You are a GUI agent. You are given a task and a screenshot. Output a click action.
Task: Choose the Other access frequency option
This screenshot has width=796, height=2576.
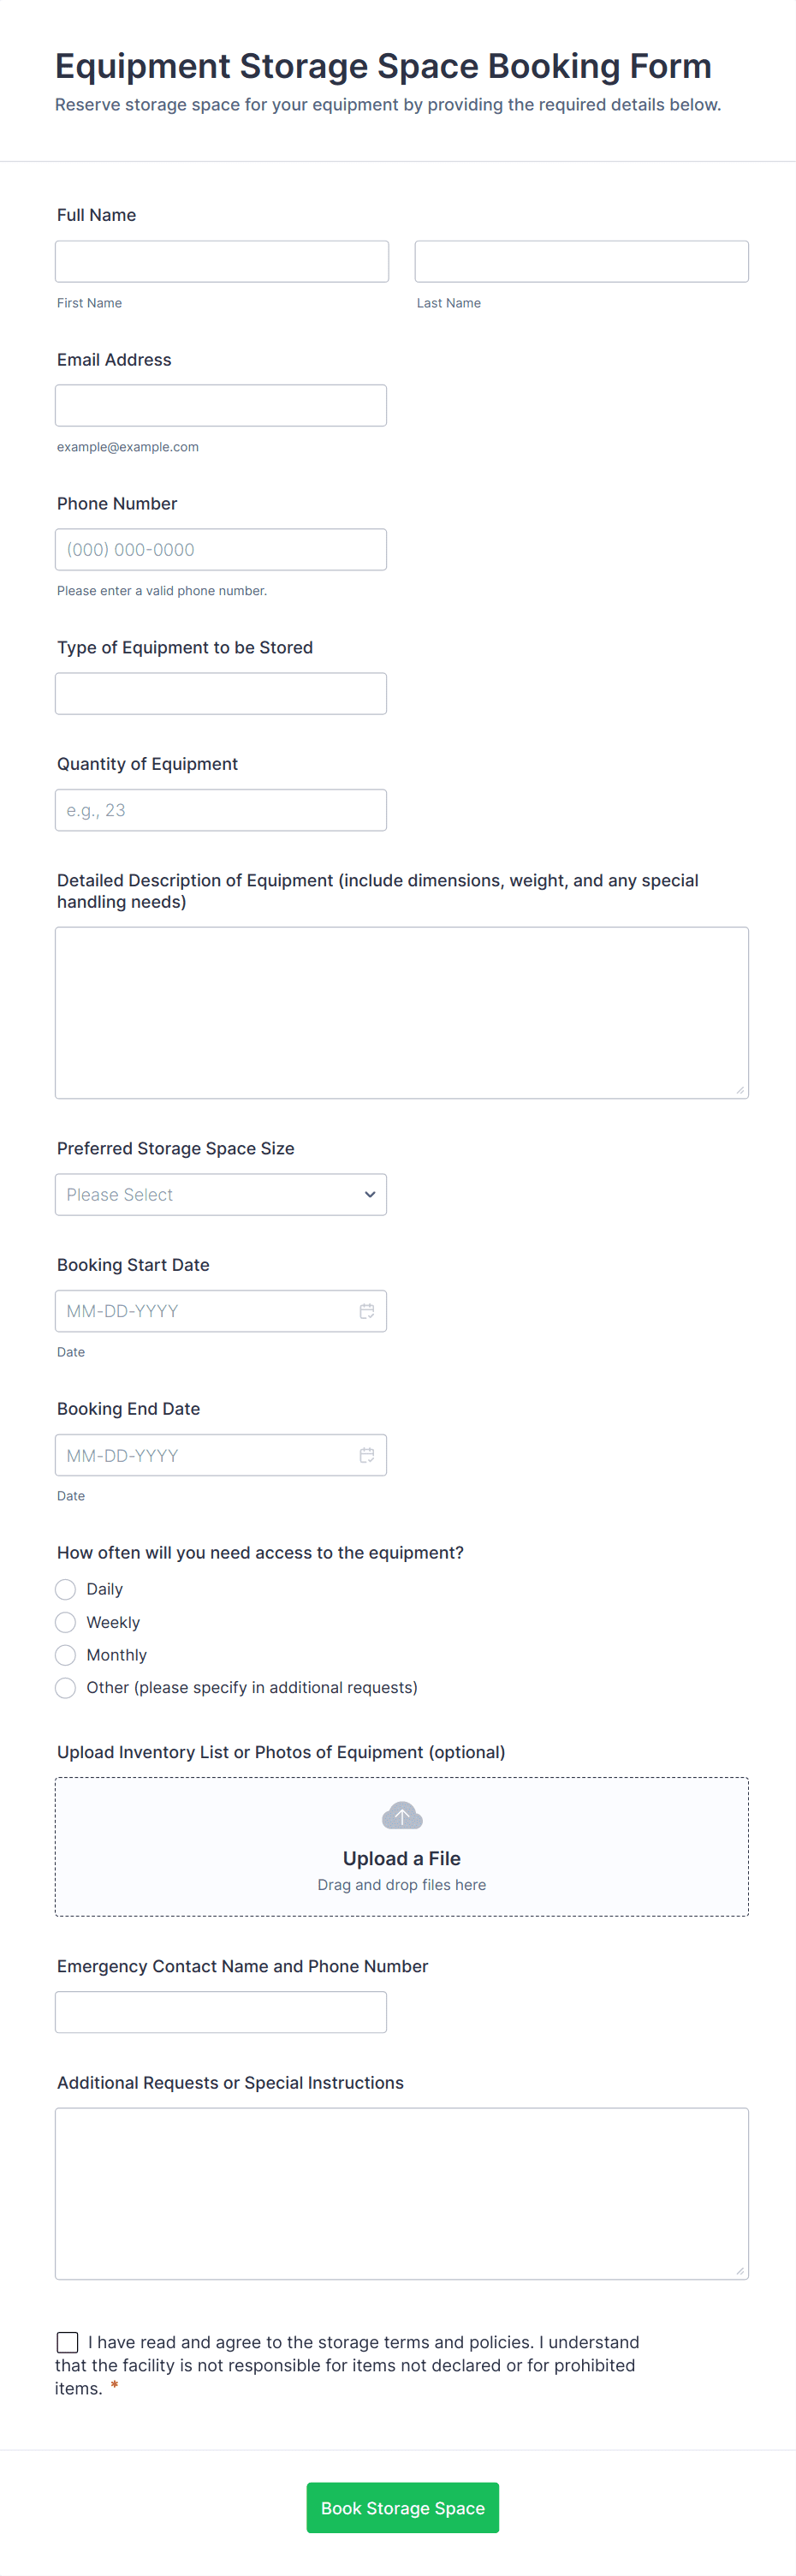coord(66,1688)
